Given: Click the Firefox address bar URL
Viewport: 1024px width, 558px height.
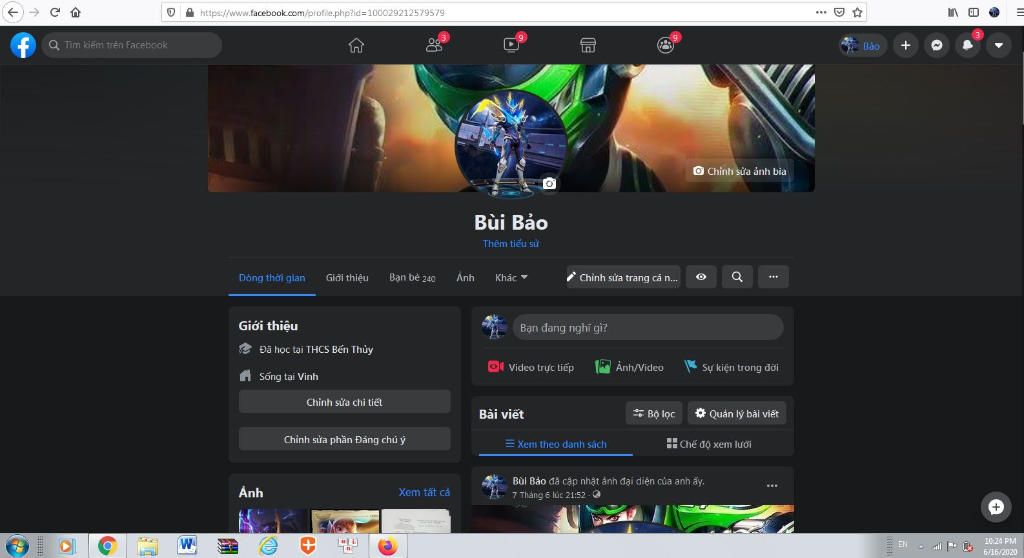Looking at the screenshot, I should pos(322,12).
